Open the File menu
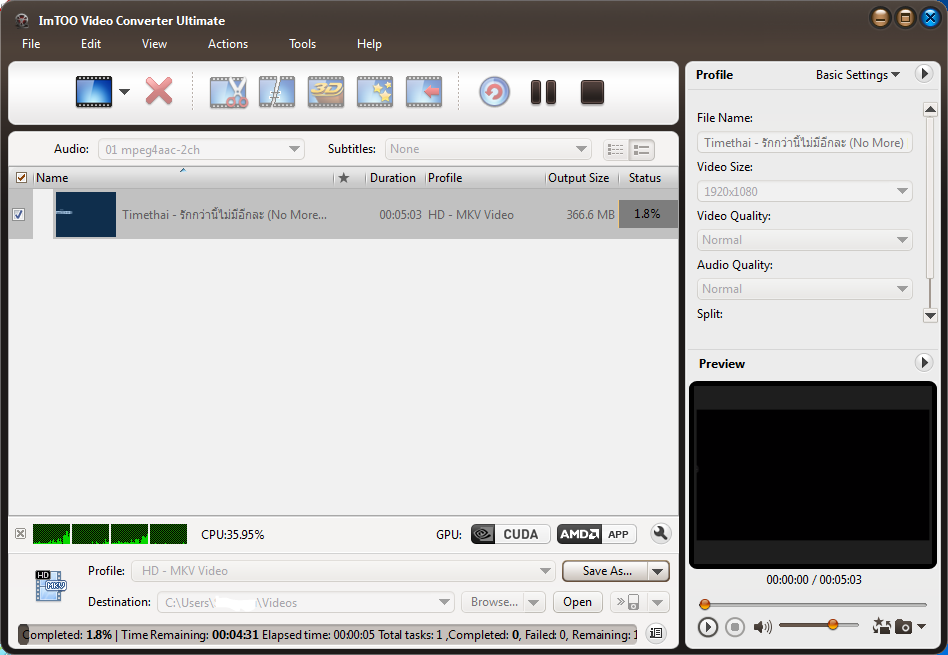 pyautogui.click(x=31, y=44)
